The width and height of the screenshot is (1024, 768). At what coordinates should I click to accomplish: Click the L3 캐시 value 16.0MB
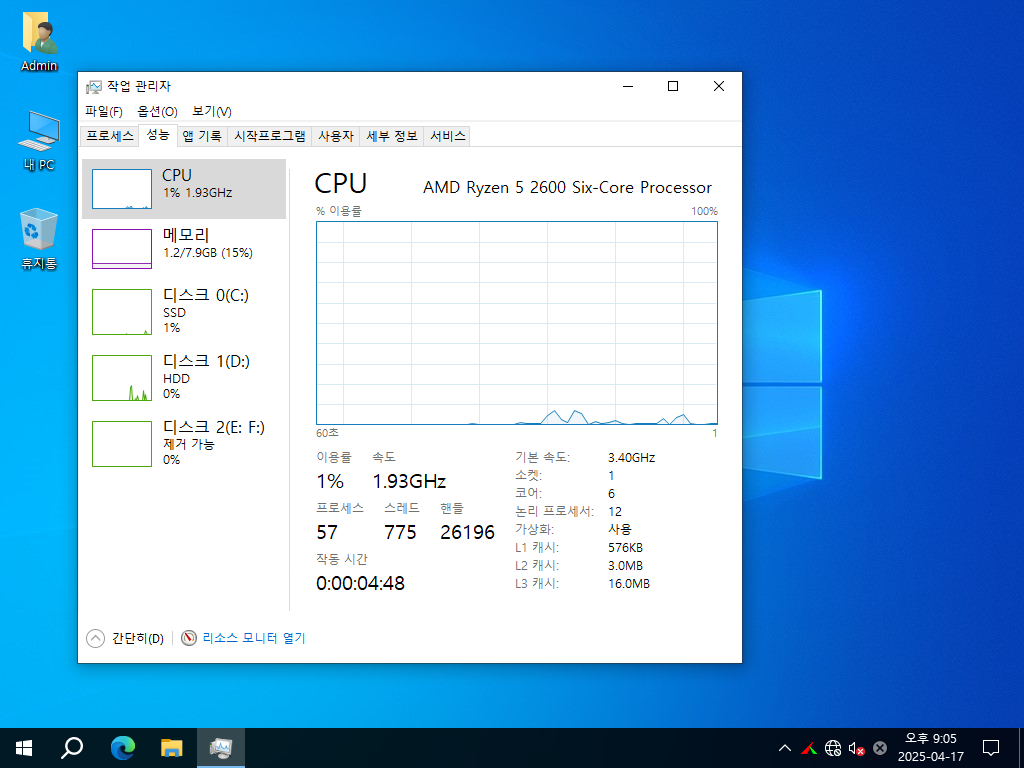click(629, 584)
